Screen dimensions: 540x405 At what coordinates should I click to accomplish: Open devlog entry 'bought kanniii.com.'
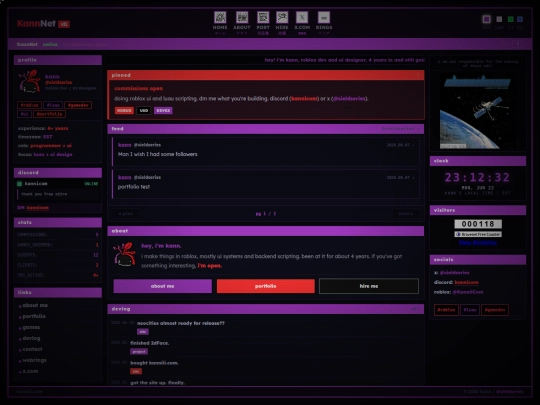(x=154, y=363)
